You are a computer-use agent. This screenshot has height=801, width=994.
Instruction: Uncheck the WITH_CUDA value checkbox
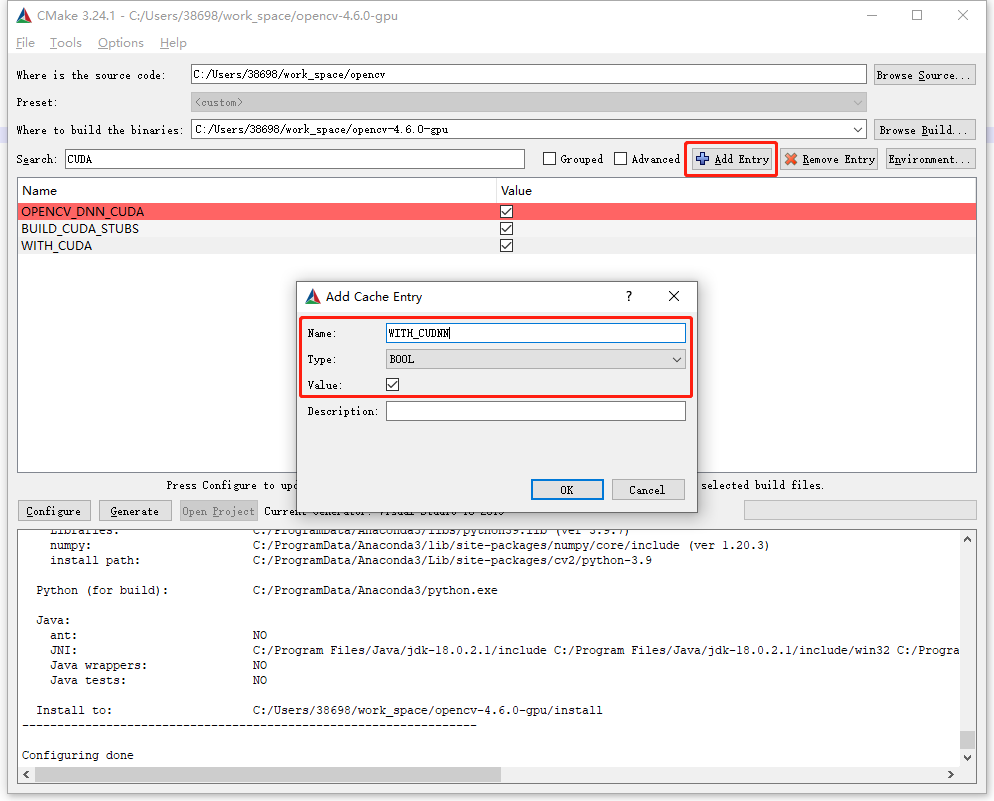point(506,246)
